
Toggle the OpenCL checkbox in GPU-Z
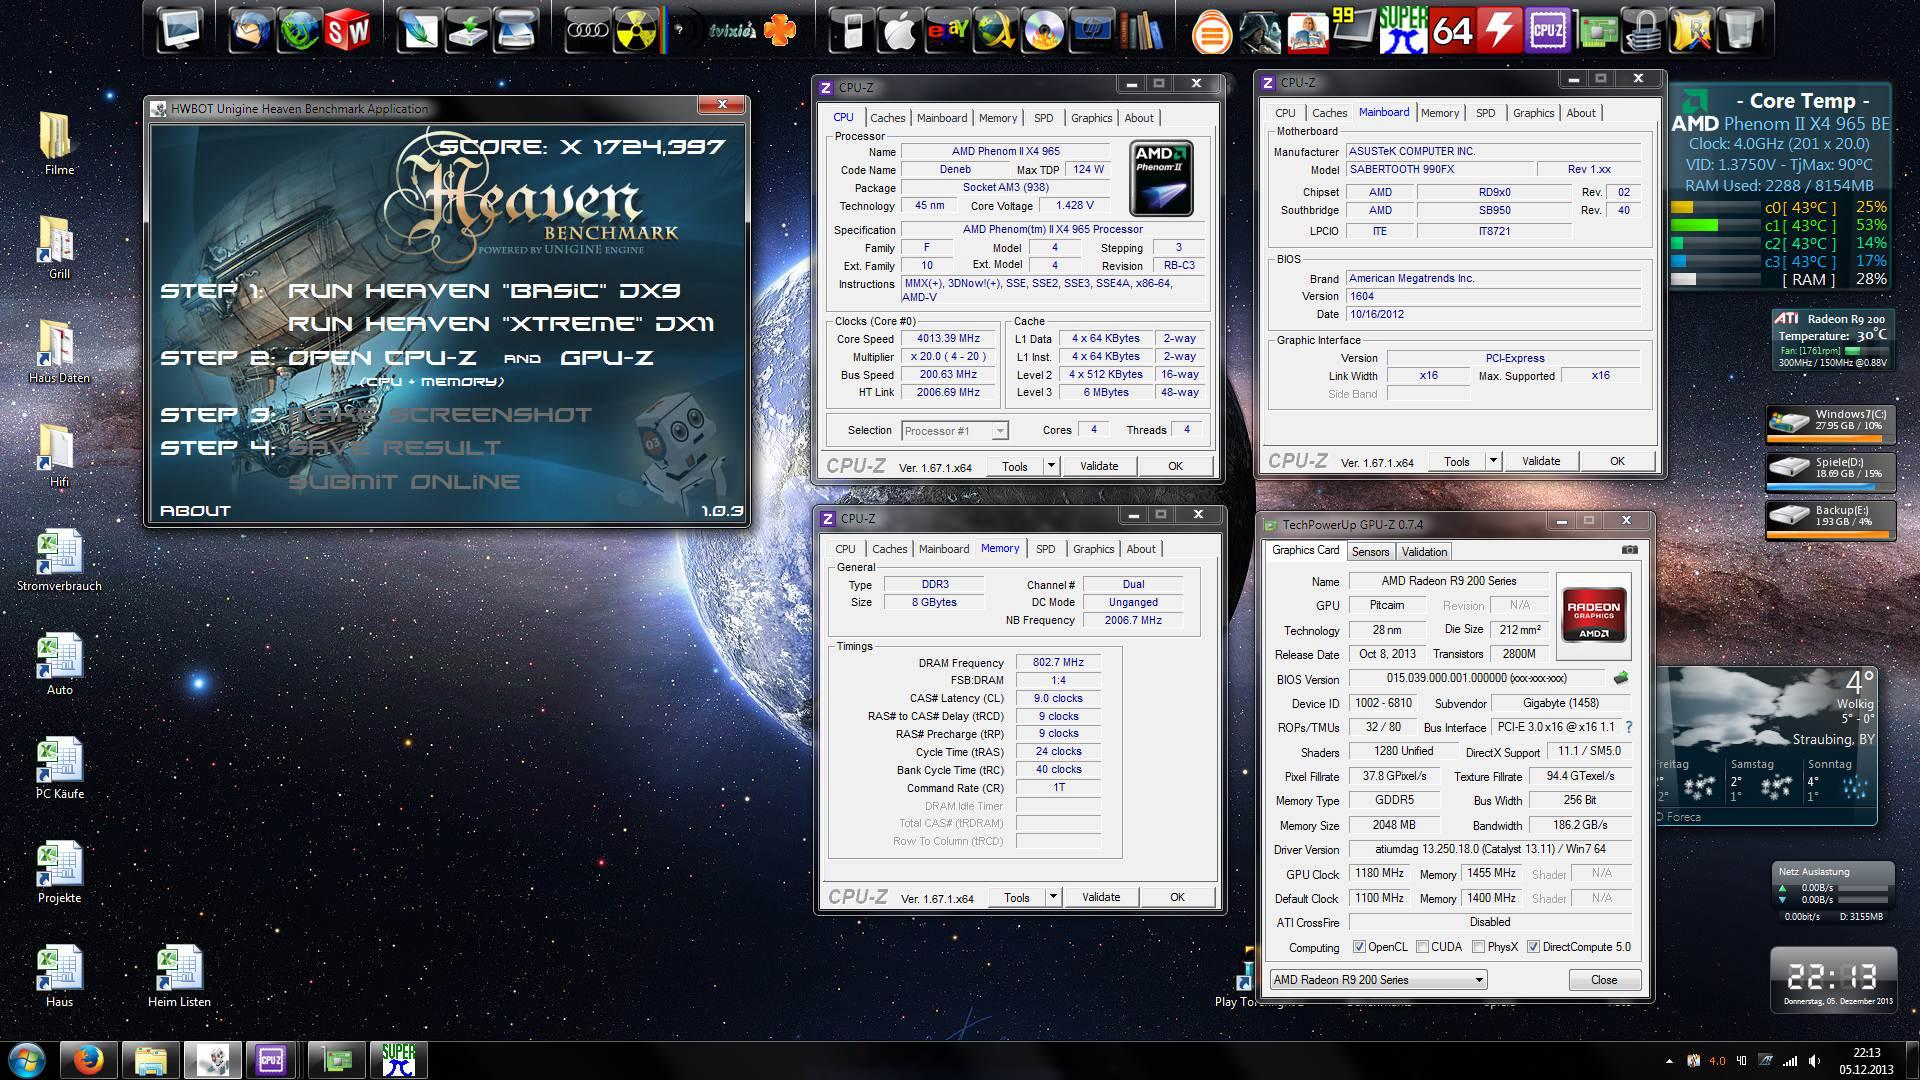[x=1359, y=947]
